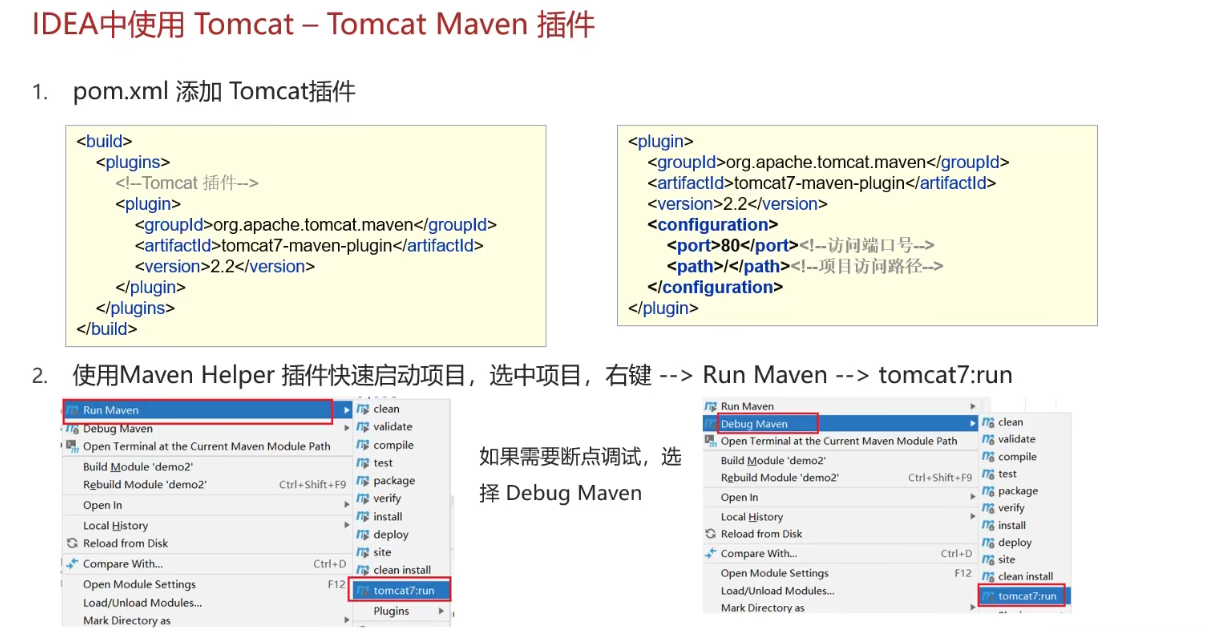This screenshot has height=639, width=1205.
Task: Click Debug Maven icon in menu with Debug Maven highlighted
Action: tap(711, 424)
